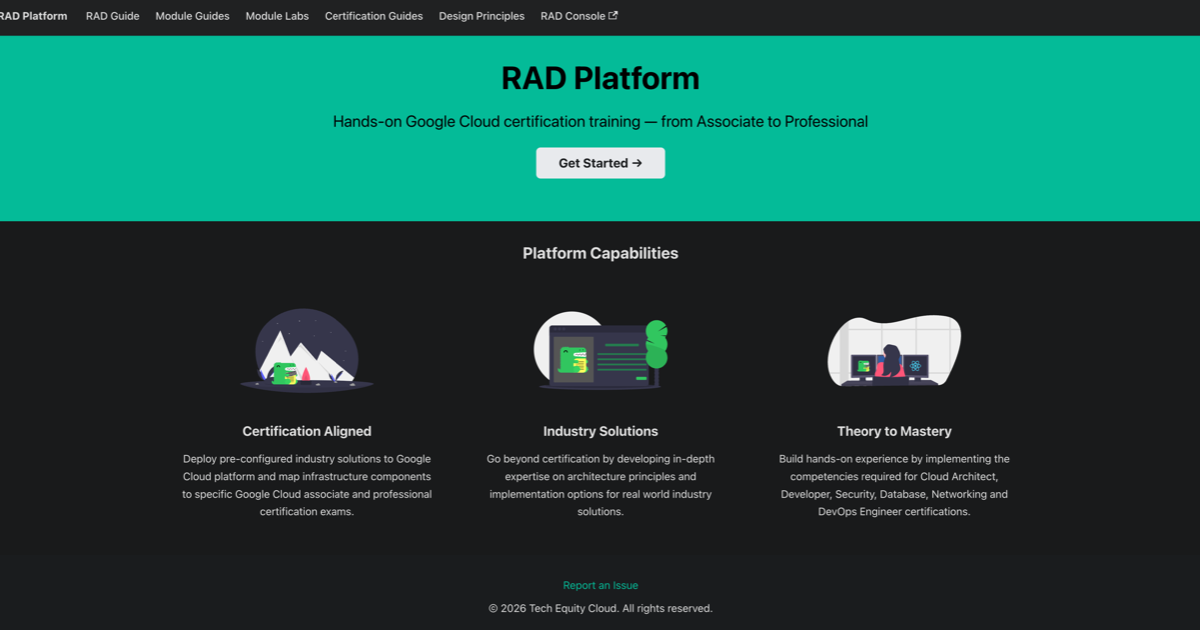Click the RAD Platform hero title
The height and width of the screenshot is (630, 1200).
(x=600, y=78)
